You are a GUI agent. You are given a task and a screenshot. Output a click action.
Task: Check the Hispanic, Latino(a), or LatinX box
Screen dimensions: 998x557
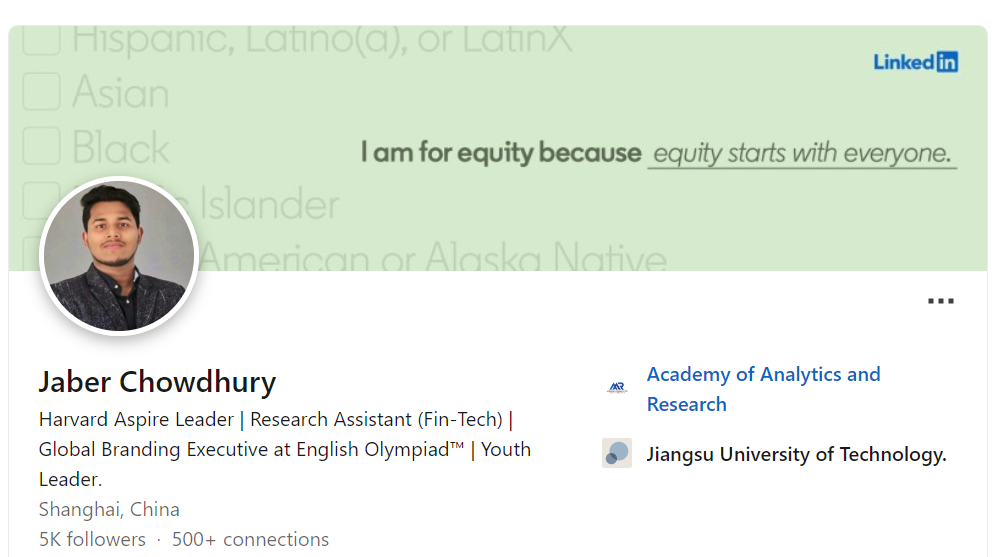pyautogui.click(x=41, y=39)
